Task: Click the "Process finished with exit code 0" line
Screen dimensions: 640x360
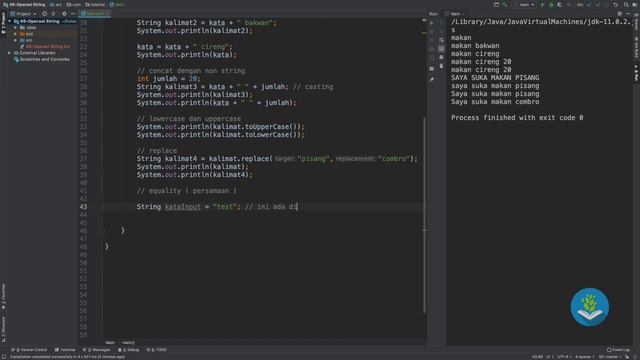Action: pyautogui.click(x=517, y=118)
